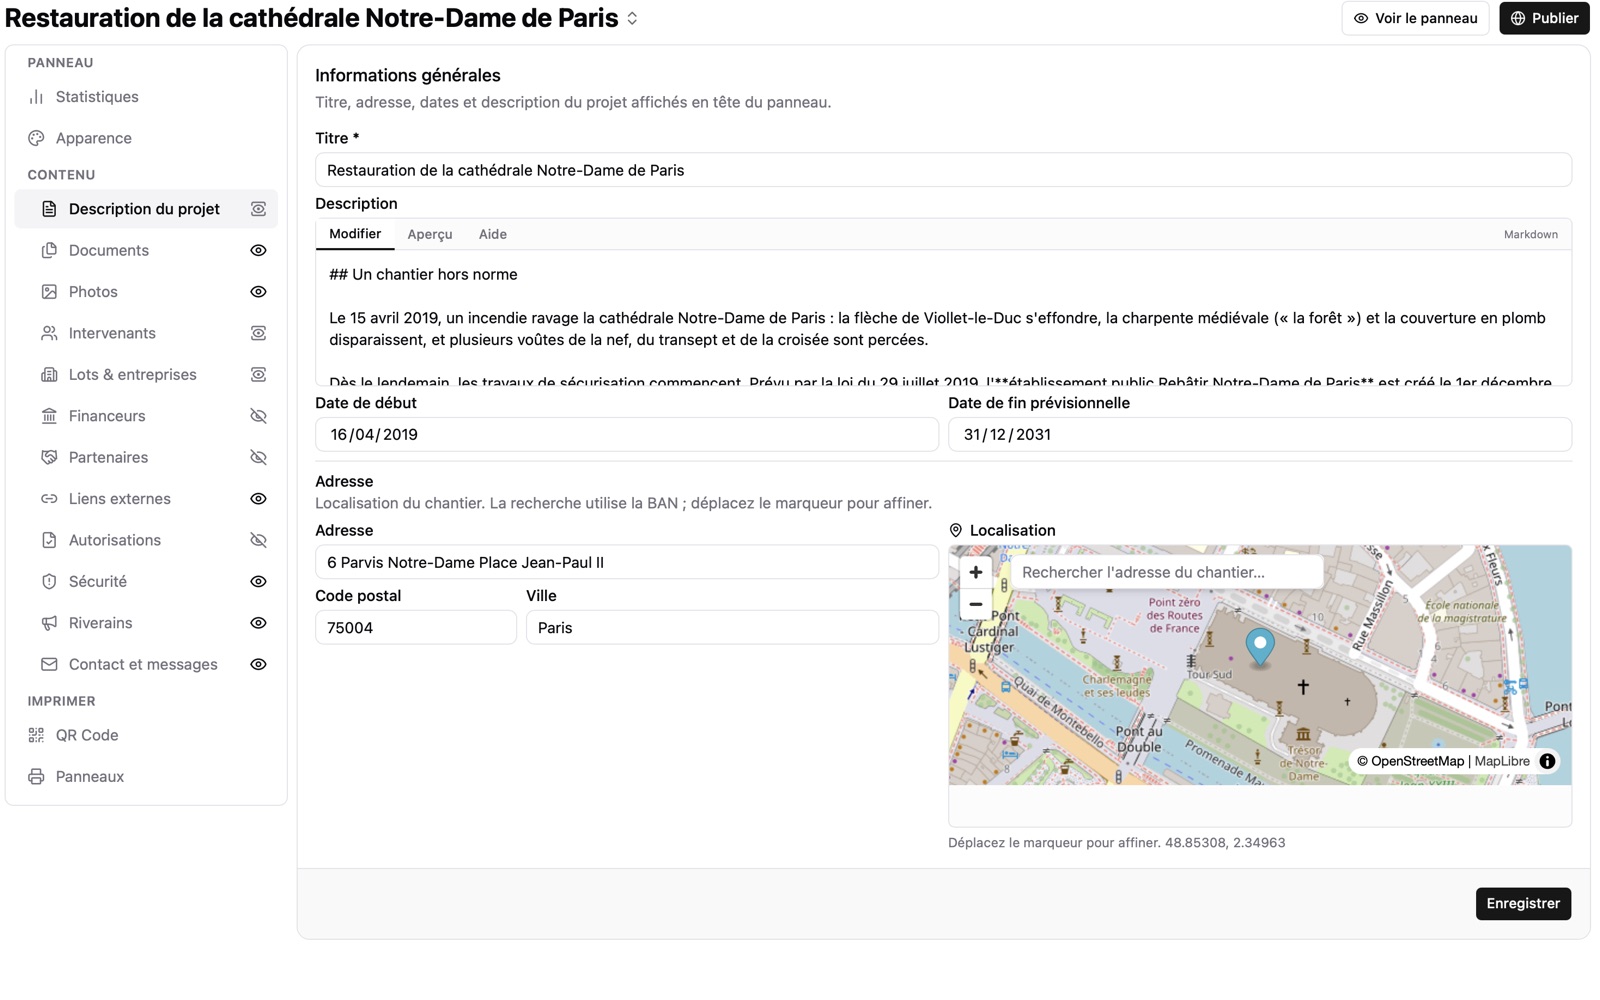Image resolution: width=1600 pixels, height=1000 pixels.
Task: Toggle visibility of Sécurité section
Action: (x=258, y=581)
